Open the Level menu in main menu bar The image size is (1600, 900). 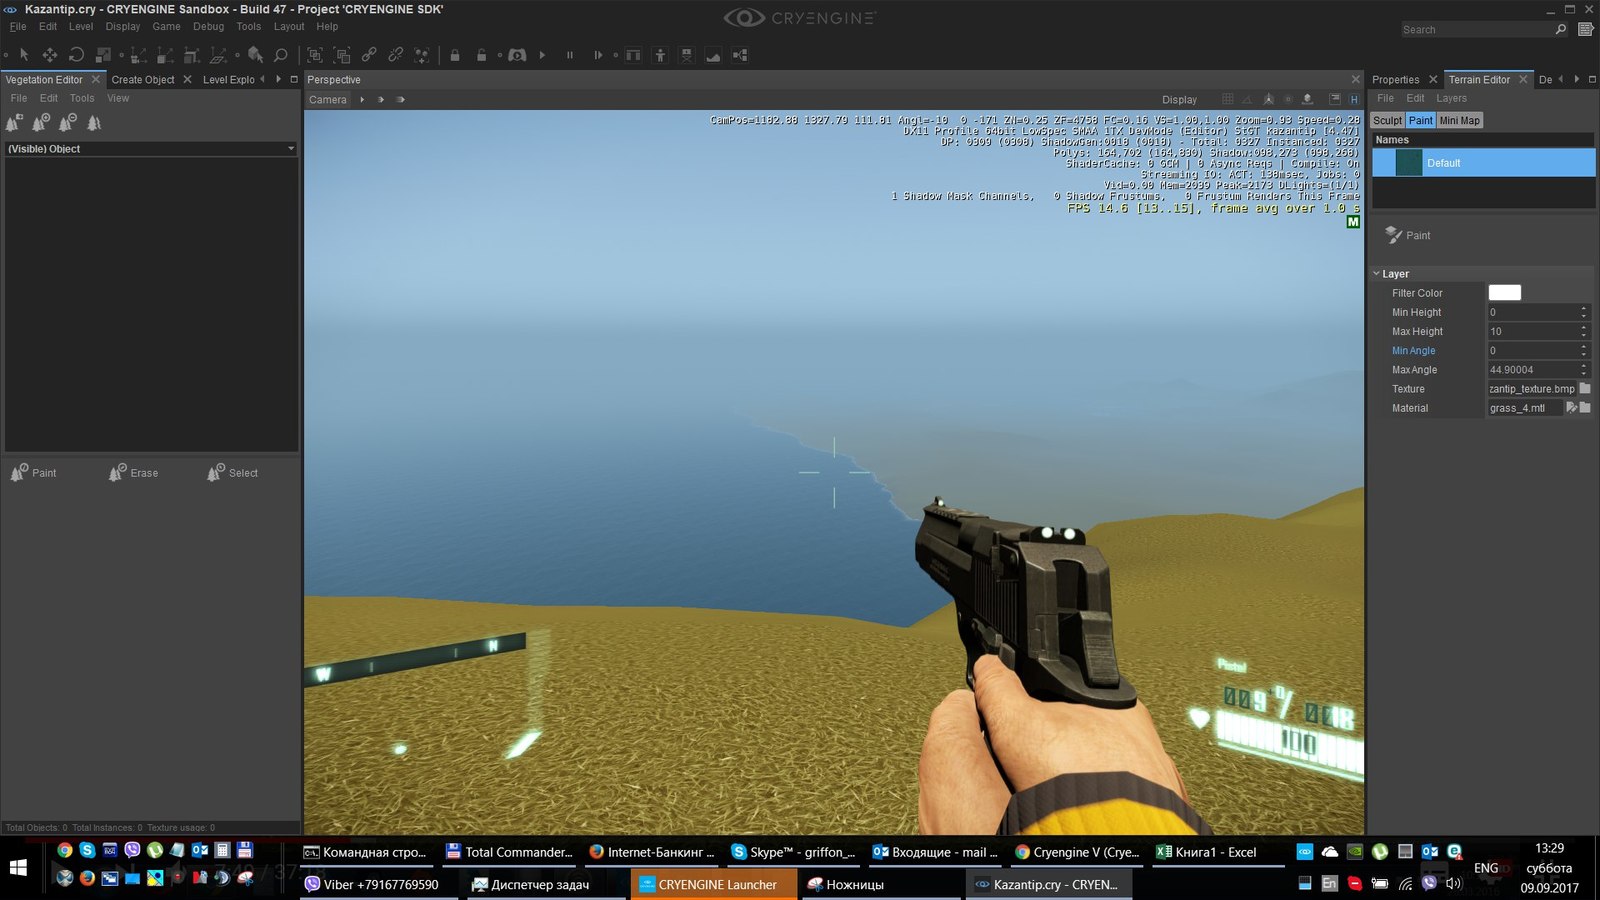81,27
